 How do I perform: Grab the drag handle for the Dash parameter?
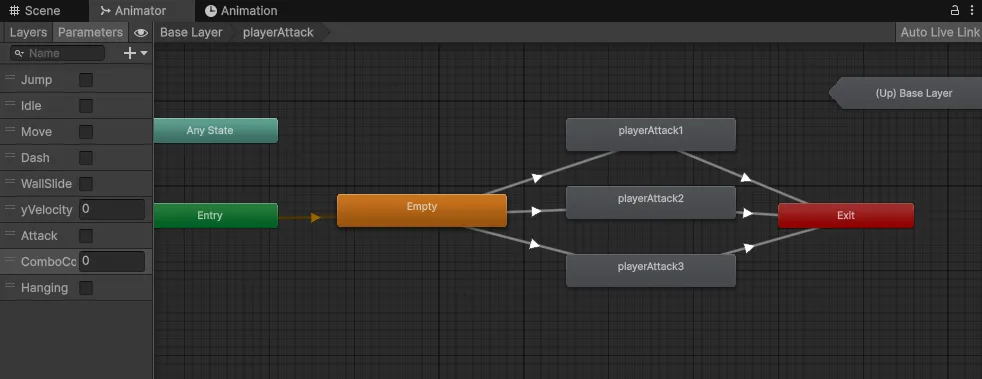[10, 156]
